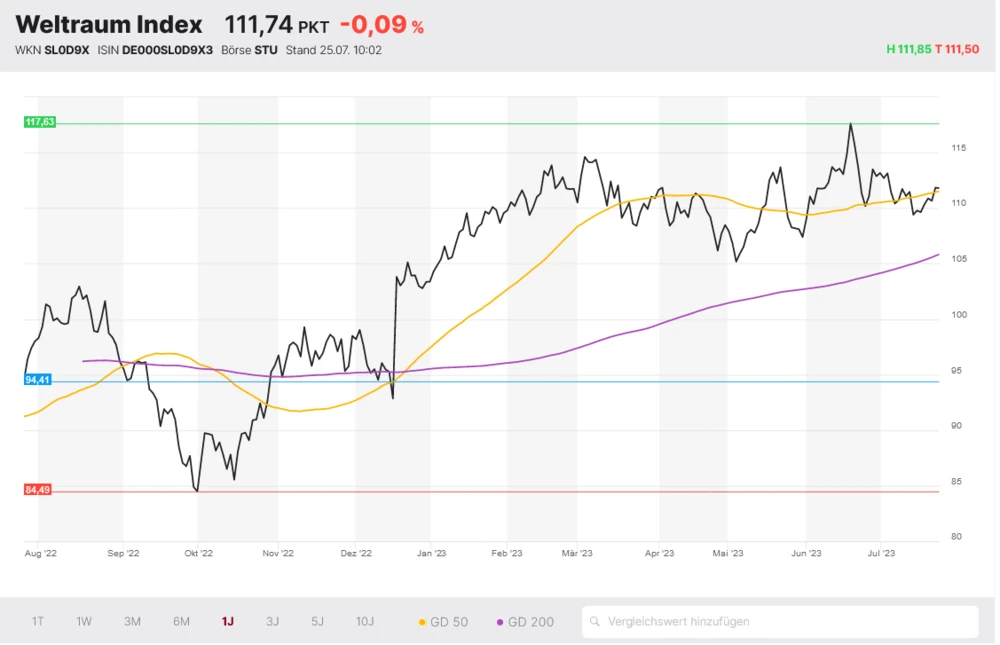
Task: Click the magnifier icon in the comparison search
Action: [595, 622]
